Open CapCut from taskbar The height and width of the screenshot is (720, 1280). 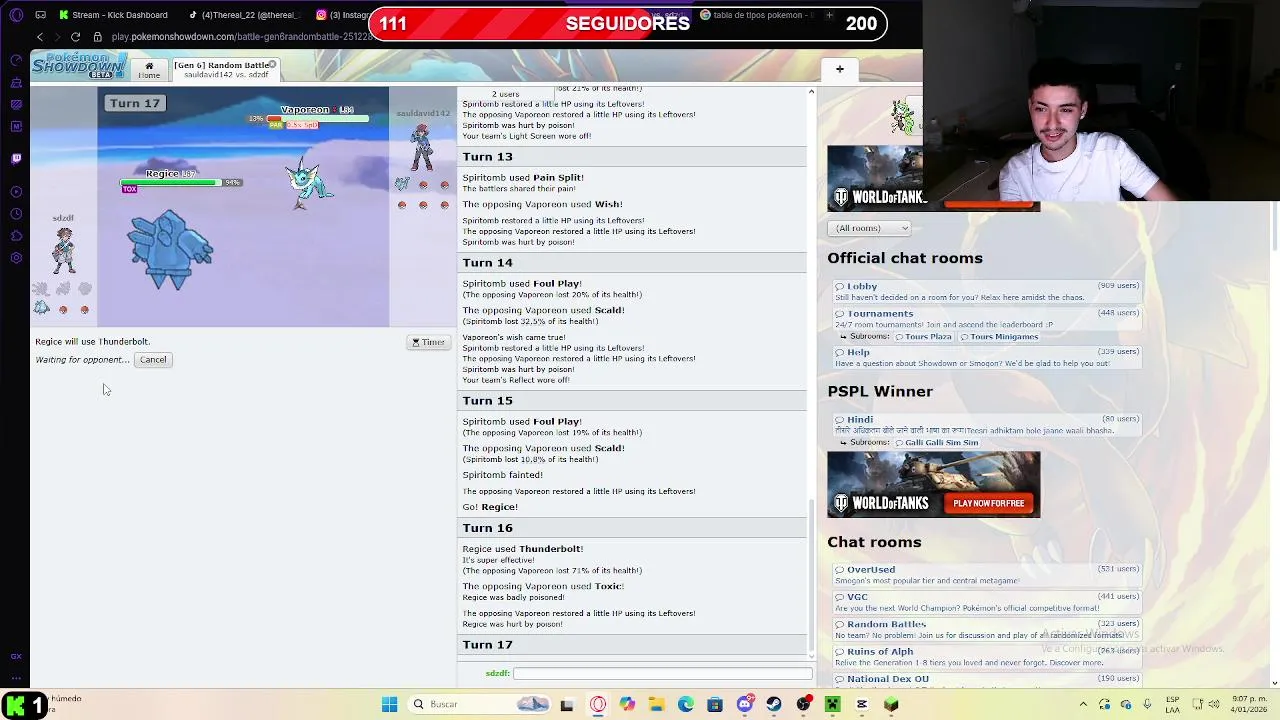(x=862, y=704)
